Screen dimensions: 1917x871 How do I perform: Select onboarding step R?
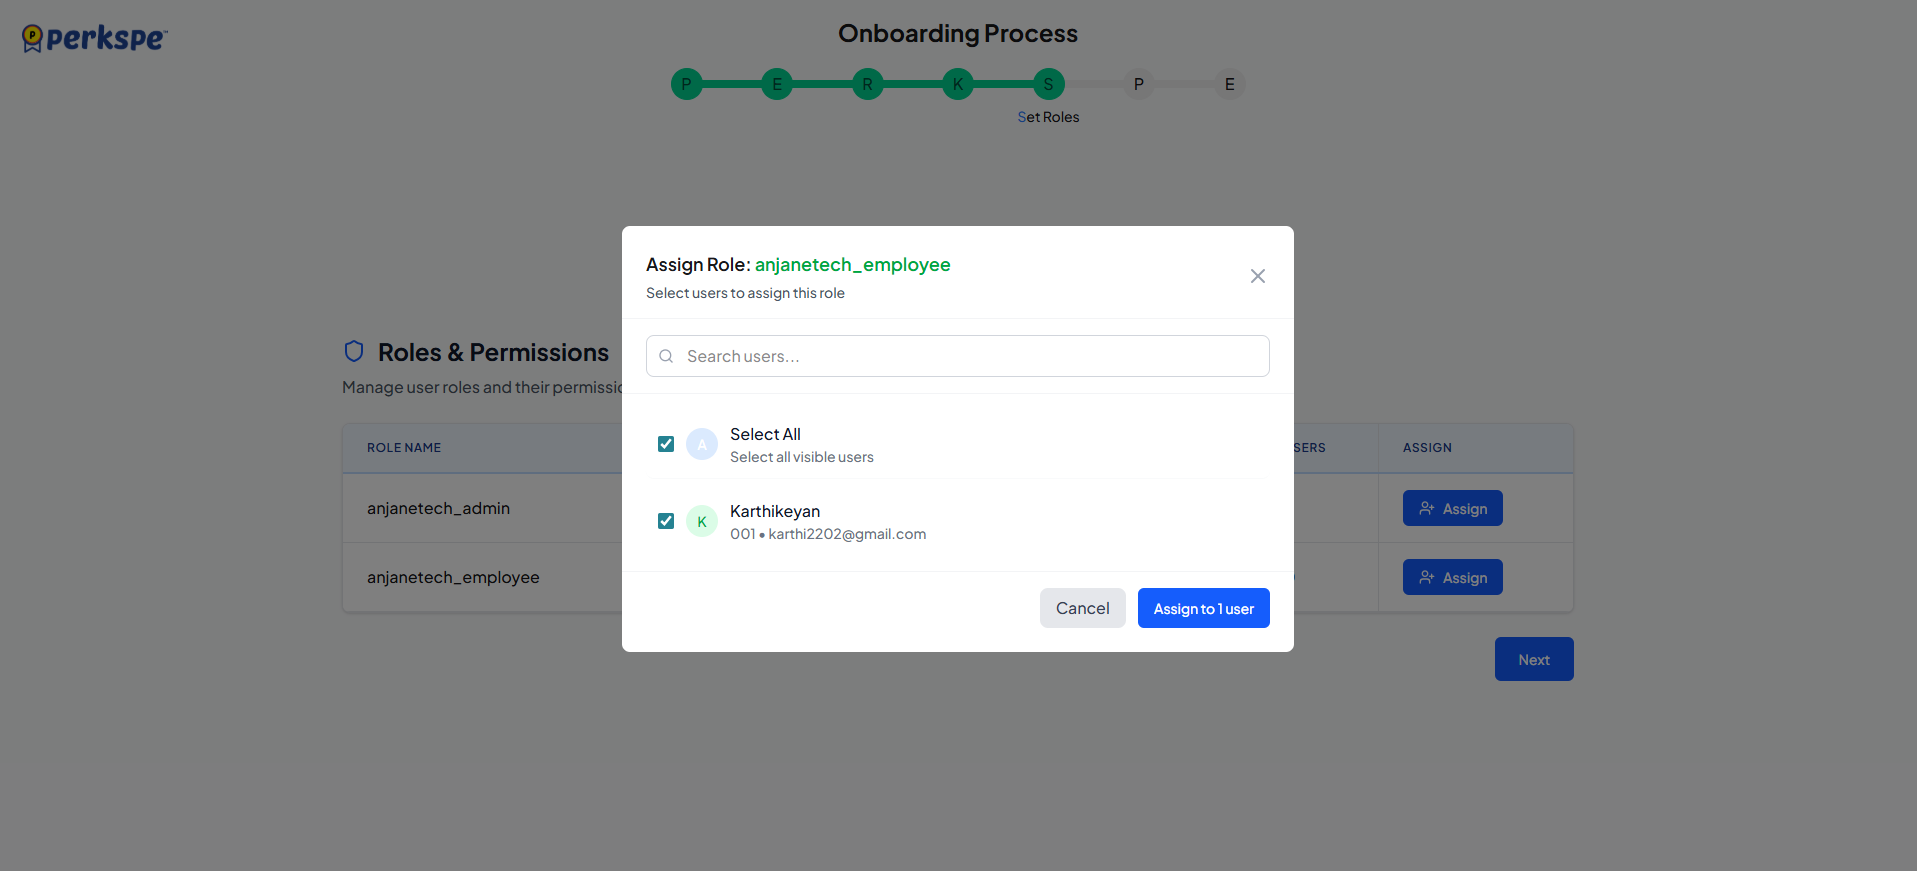(x=867, y=85)
